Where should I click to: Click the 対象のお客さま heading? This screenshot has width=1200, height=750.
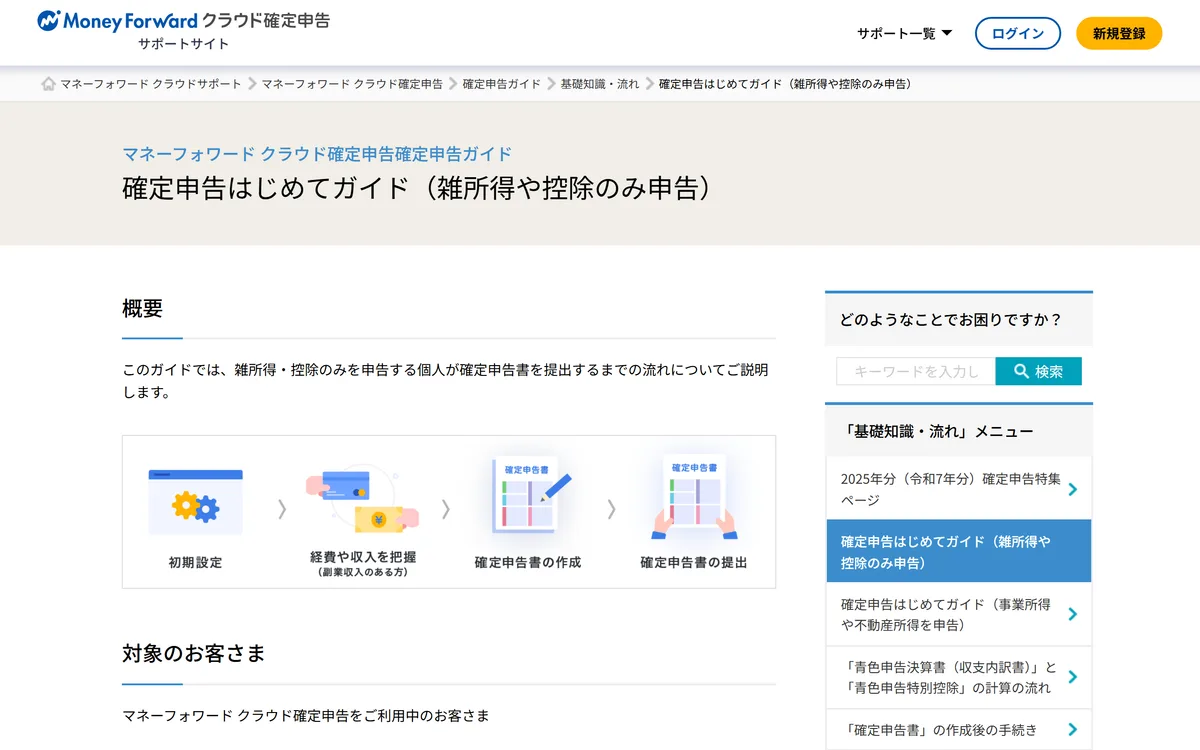click(194, 654)
